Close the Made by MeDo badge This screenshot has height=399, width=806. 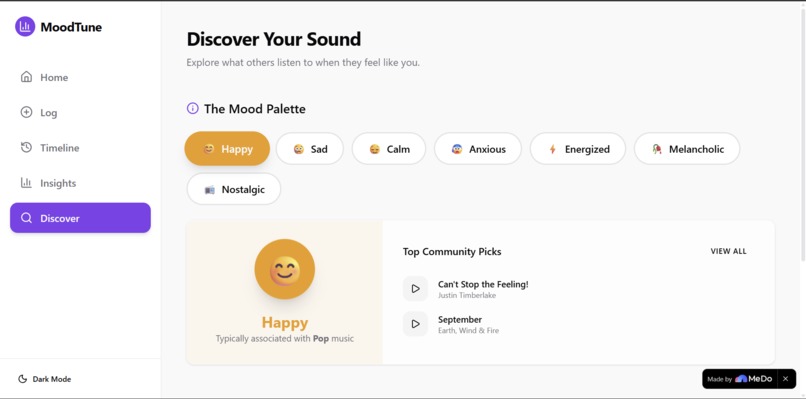785,379
